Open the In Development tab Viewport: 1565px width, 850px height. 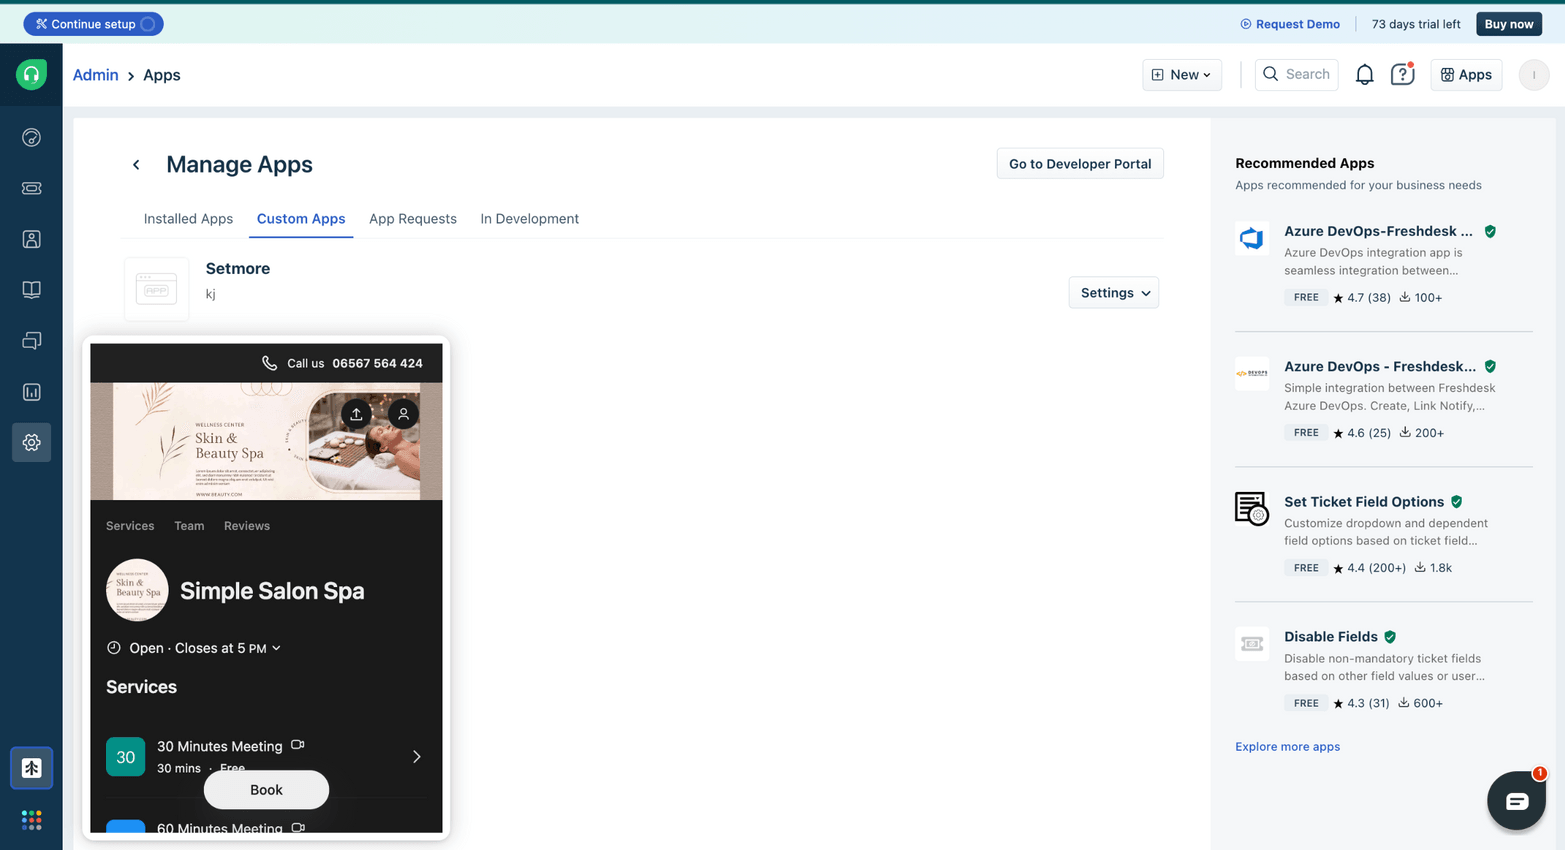529,219
